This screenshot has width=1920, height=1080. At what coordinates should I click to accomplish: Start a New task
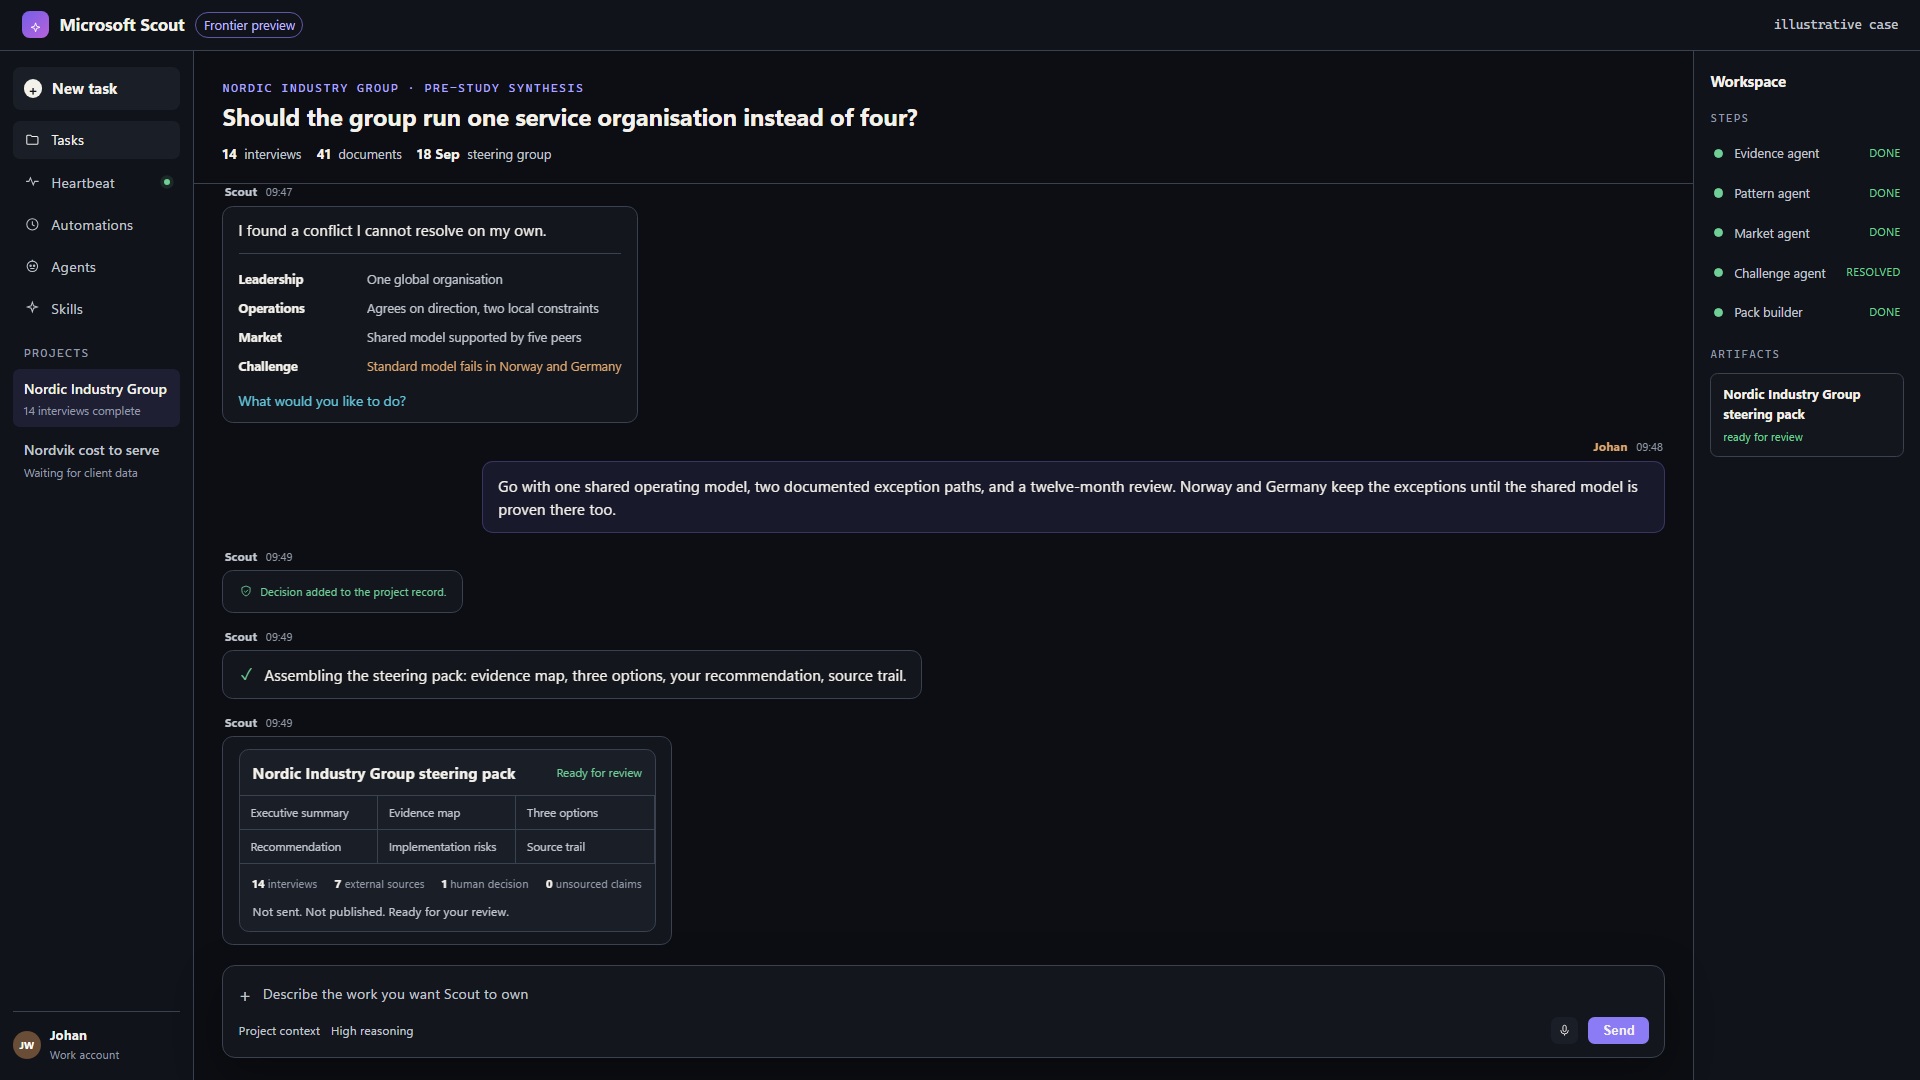coord(96,89)
